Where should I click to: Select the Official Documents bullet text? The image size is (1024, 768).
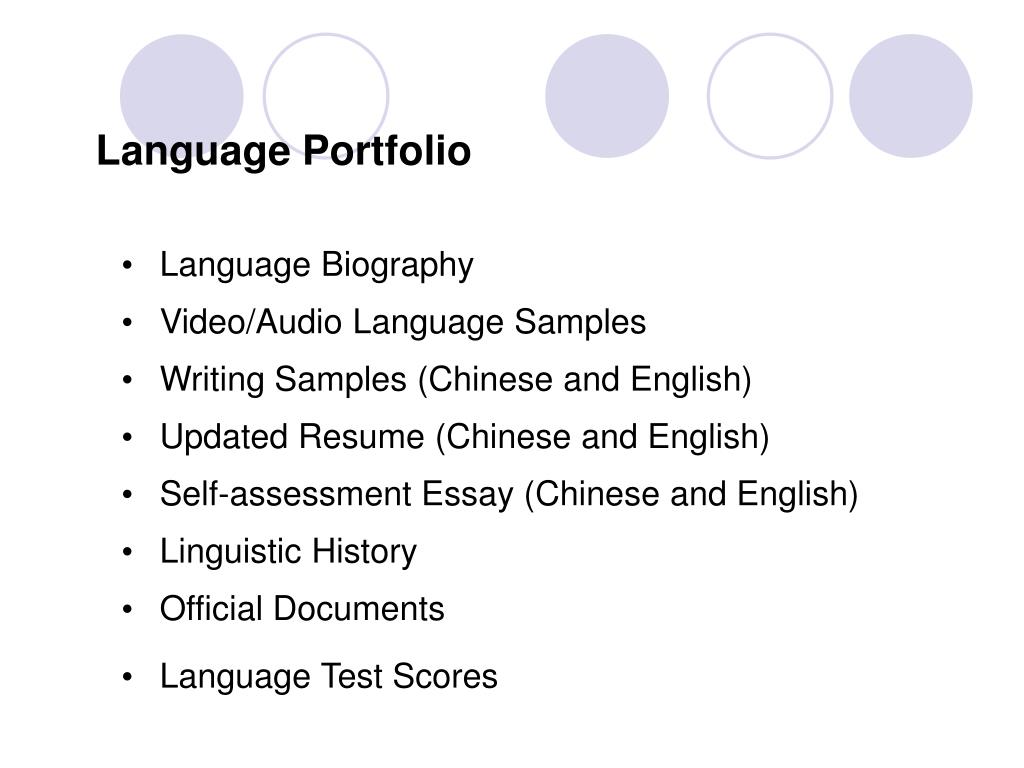(302, 609)
